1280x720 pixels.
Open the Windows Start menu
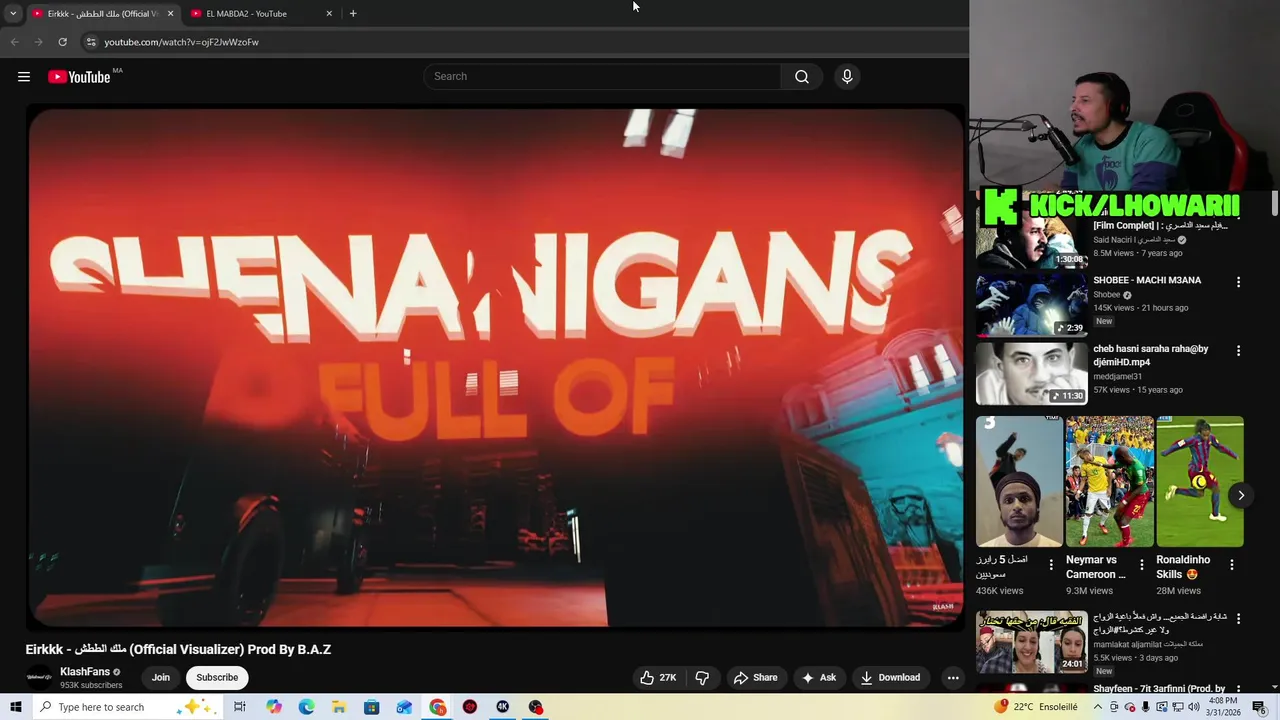[16, 707]
